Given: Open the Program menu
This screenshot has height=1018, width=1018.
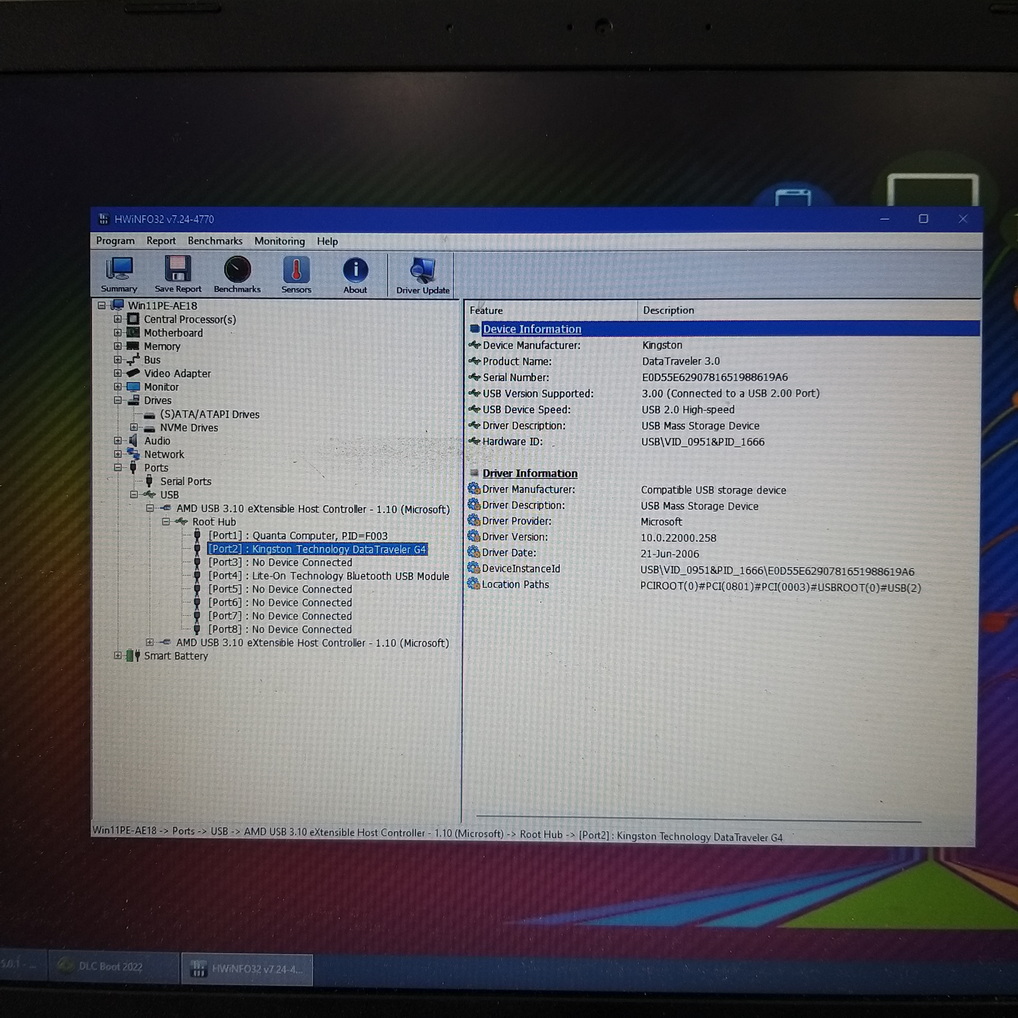Looking at the screenshot, I should pyautogui.click(x=116, y=241).
